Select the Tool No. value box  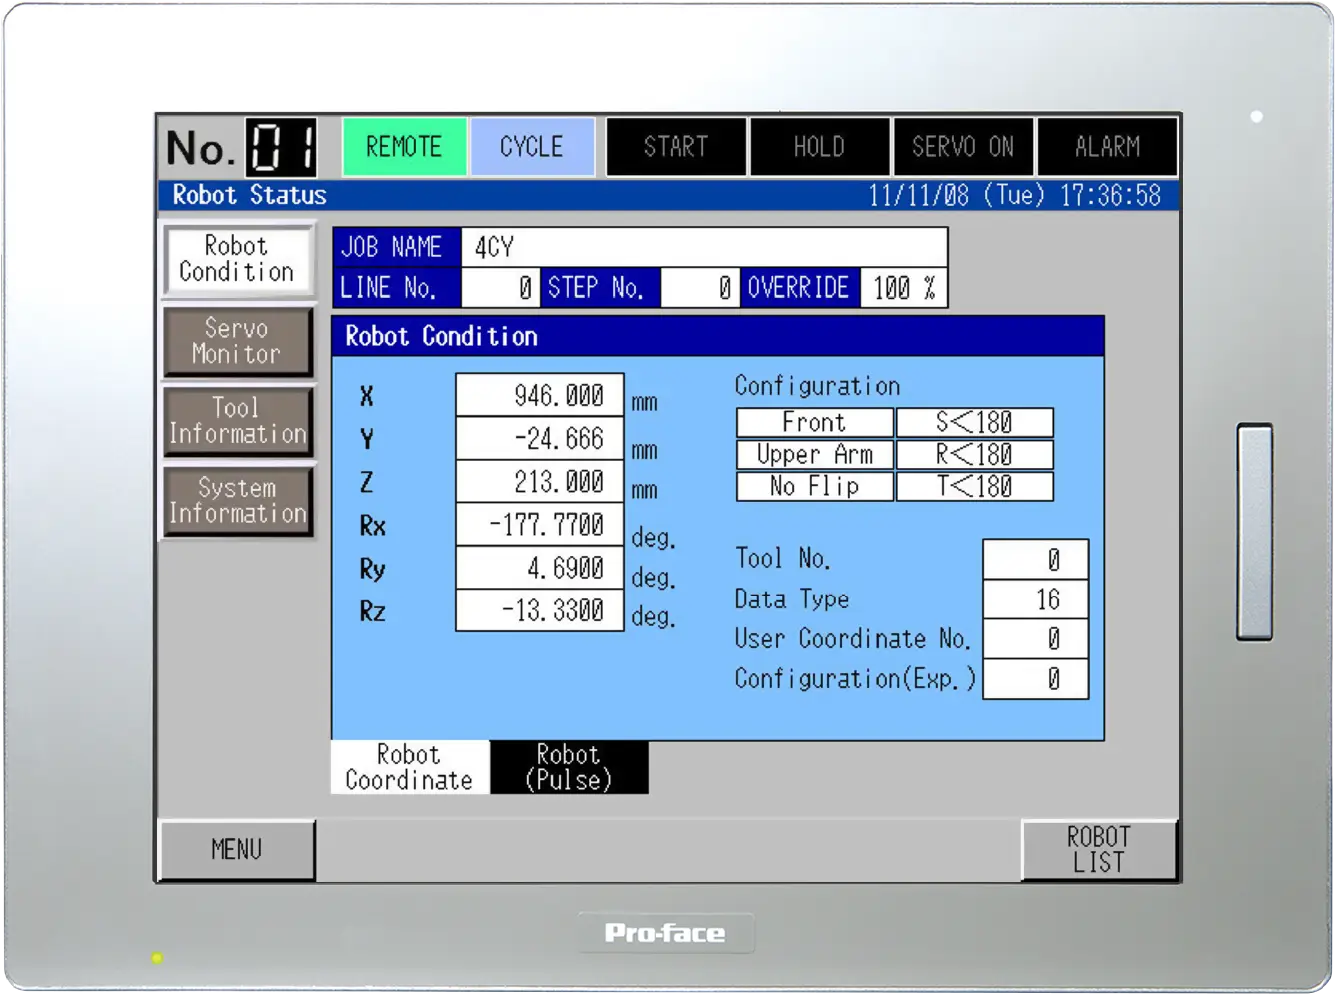pos(1035,559)
